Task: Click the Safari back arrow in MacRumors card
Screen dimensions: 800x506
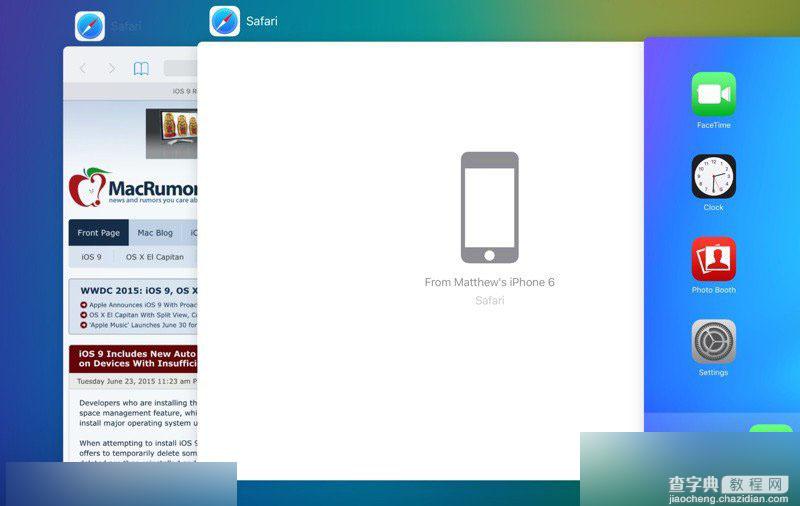Action: coord(83,68)
